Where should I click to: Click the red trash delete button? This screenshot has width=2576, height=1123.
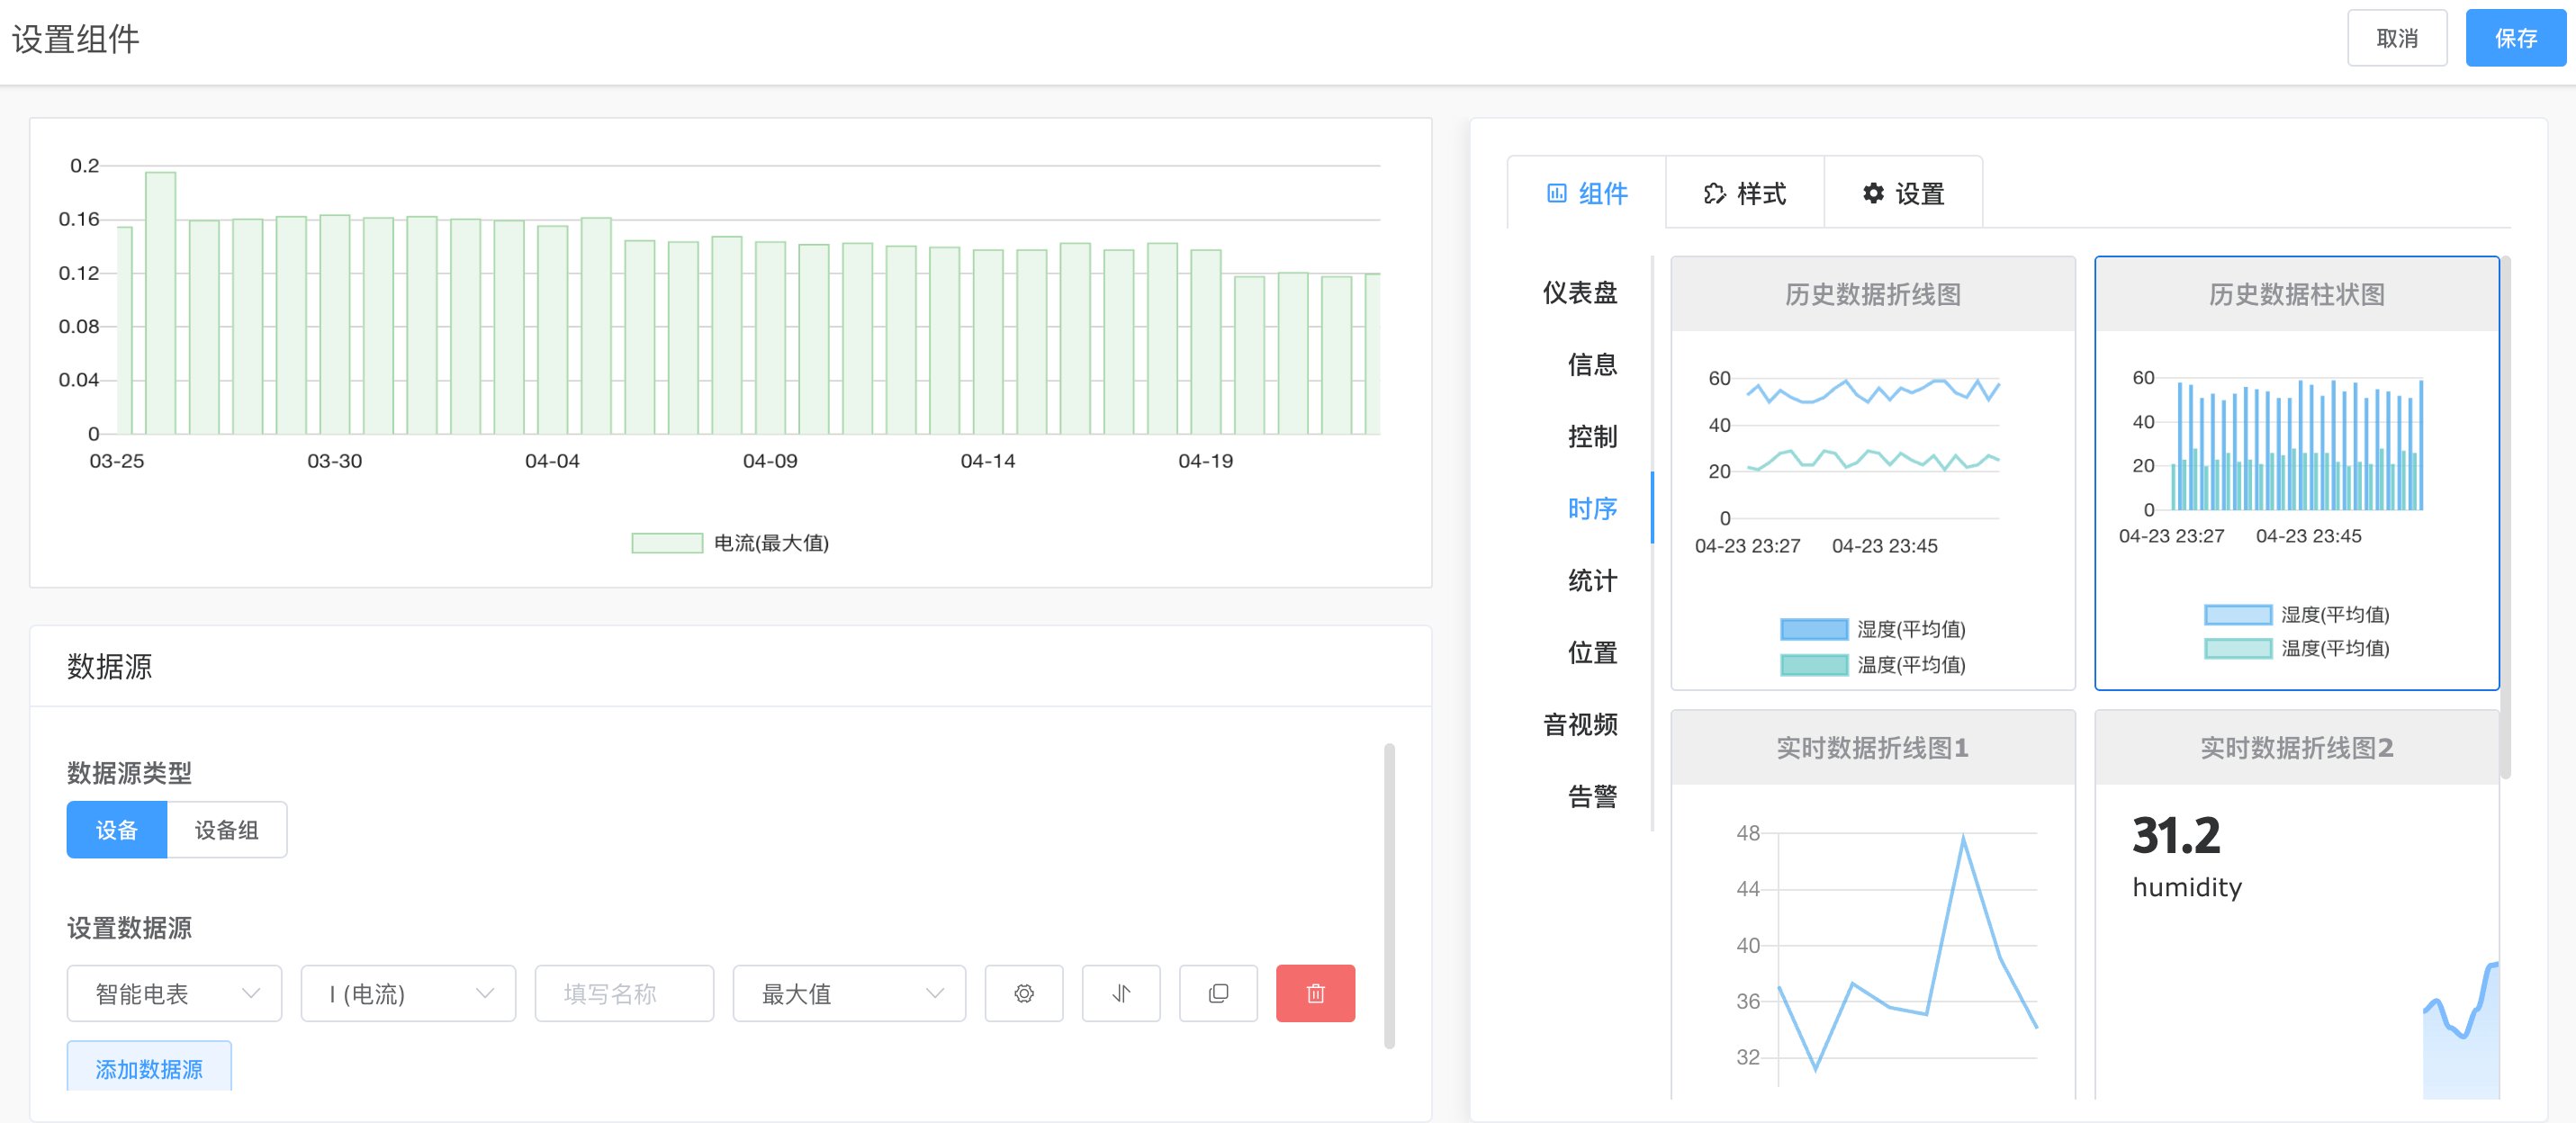tap(1314, 993)
